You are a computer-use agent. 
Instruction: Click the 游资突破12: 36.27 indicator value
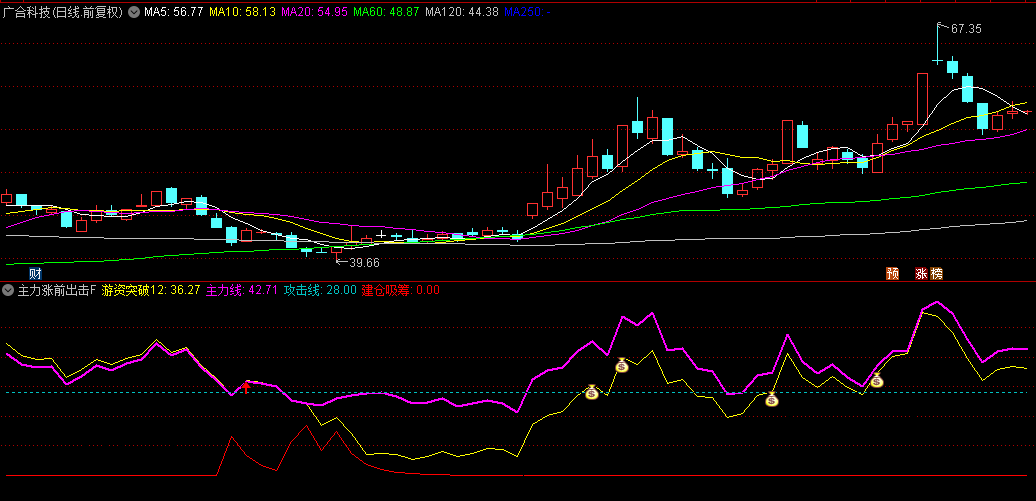(151, 289)
